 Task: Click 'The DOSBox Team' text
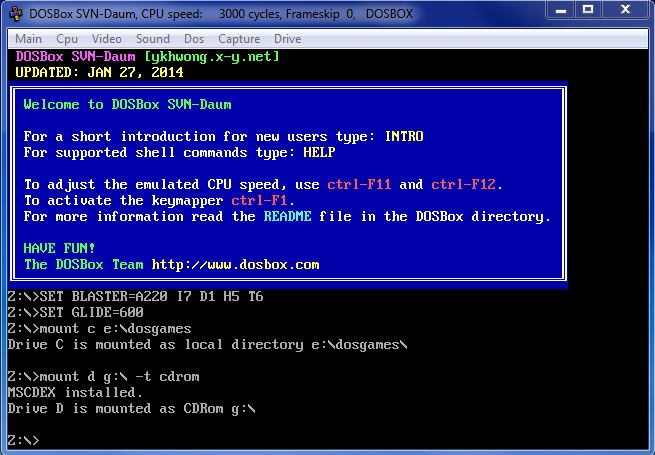[84, 264]
